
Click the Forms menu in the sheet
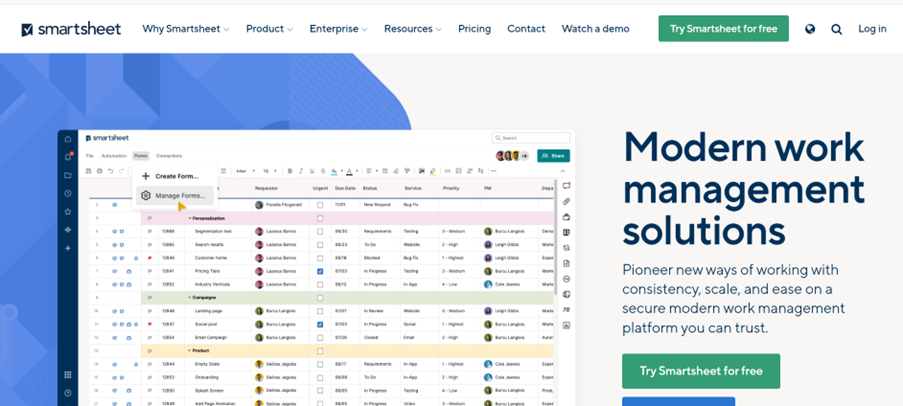(141, 156)
